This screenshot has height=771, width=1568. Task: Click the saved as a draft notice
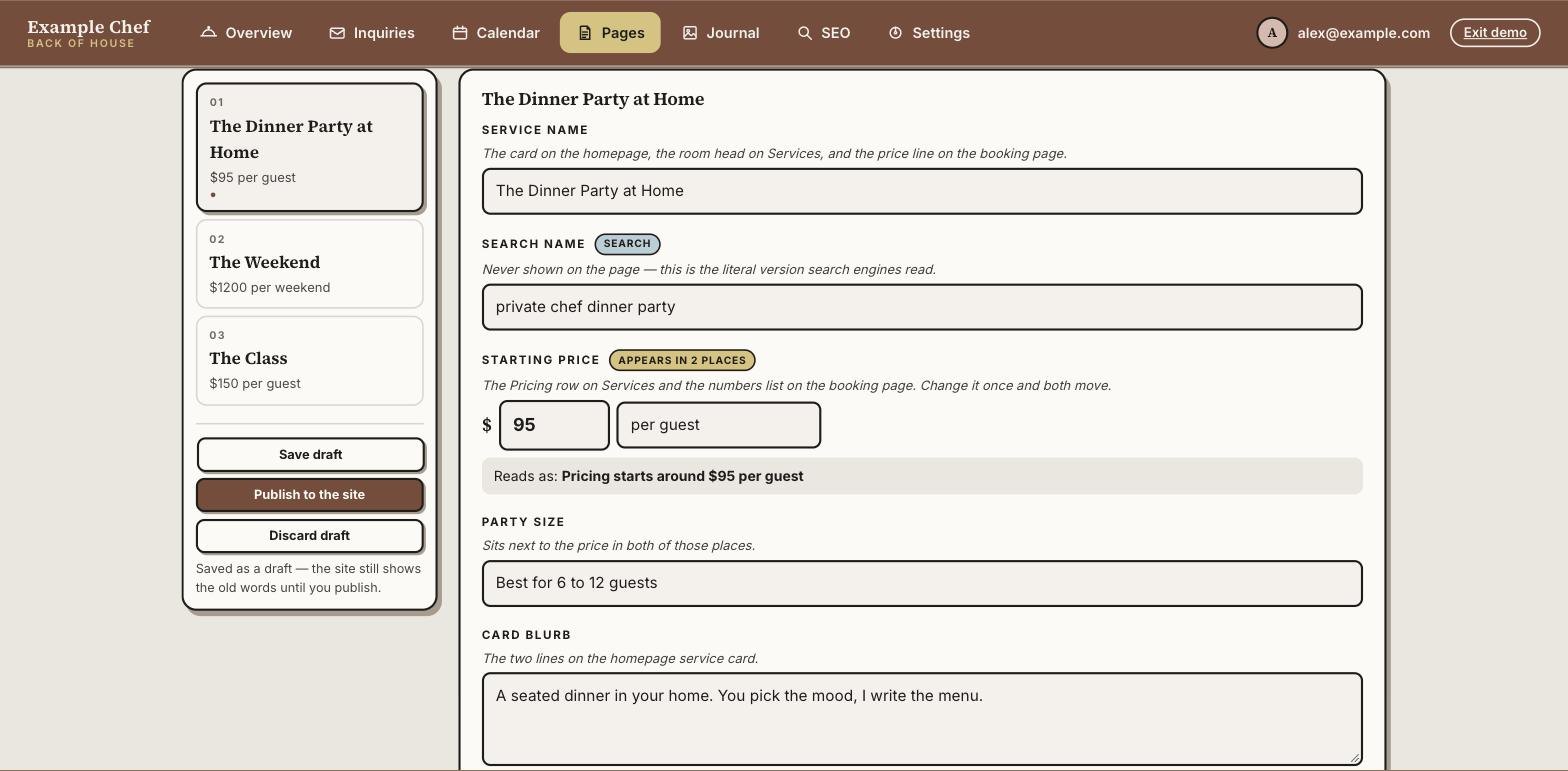309,578
